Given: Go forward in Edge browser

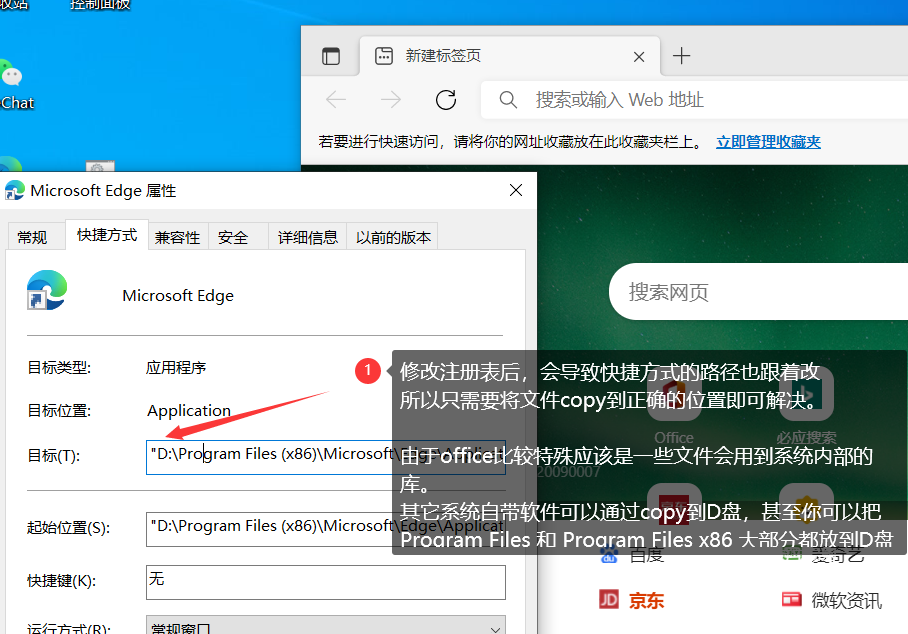Looking at the screenshot, I should click(x=391, y=100).
